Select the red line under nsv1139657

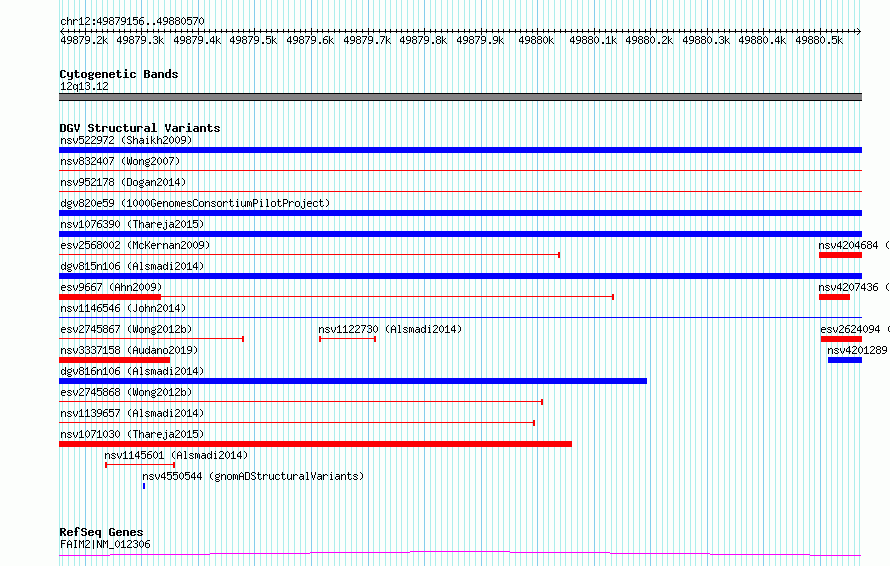[297, 423]
